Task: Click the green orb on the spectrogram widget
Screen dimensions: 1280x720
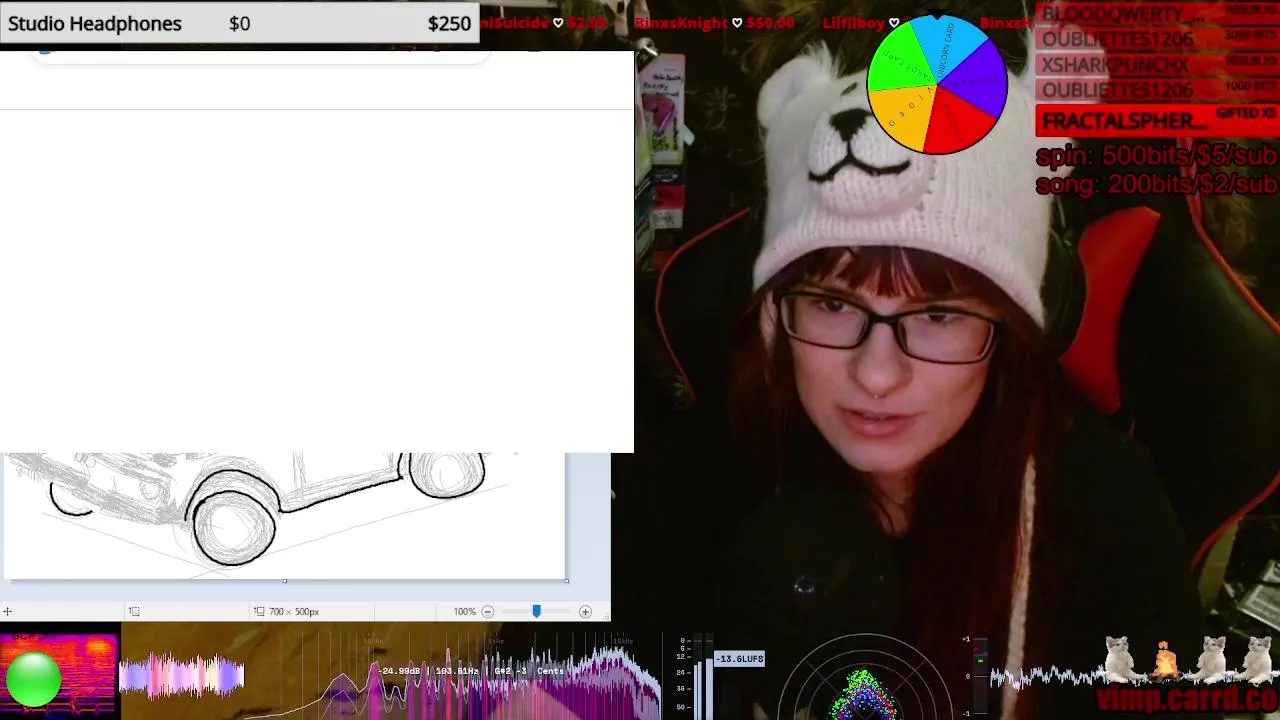Action: (x=33, y=678)
